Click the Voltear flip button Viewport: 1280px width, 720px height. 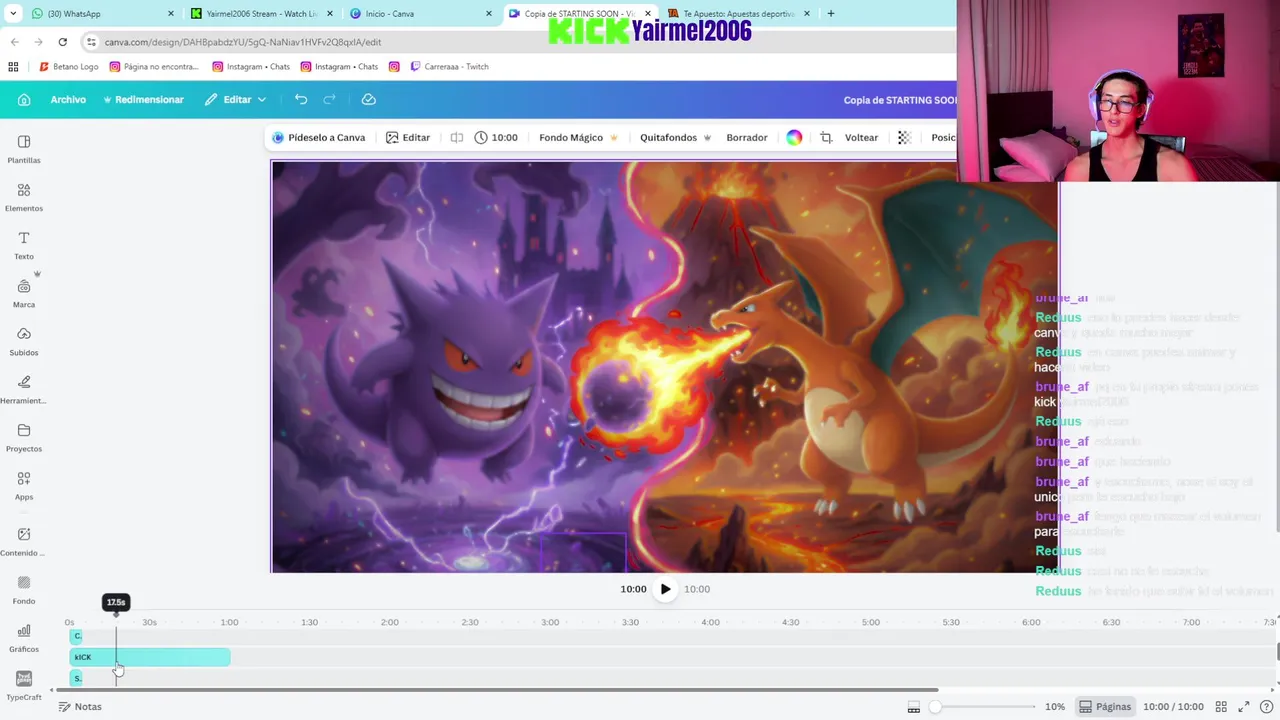861,138
